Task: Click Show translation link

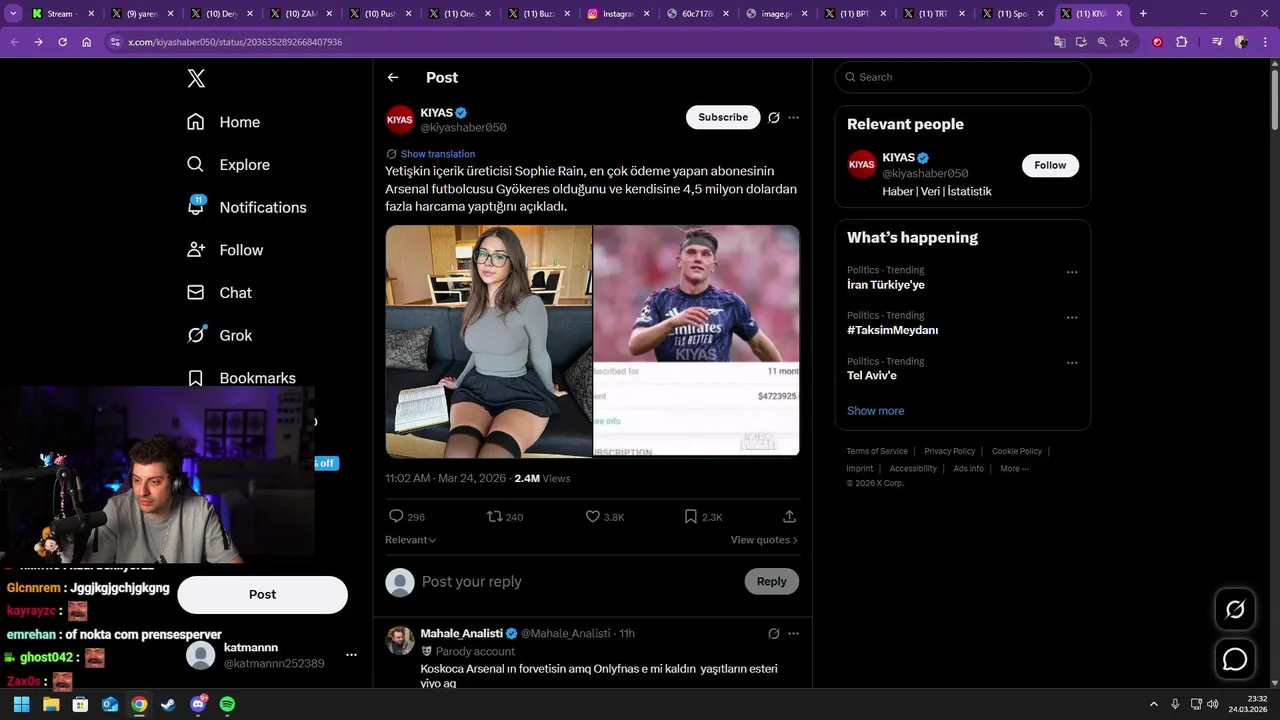Action: (x=438, y=154)
